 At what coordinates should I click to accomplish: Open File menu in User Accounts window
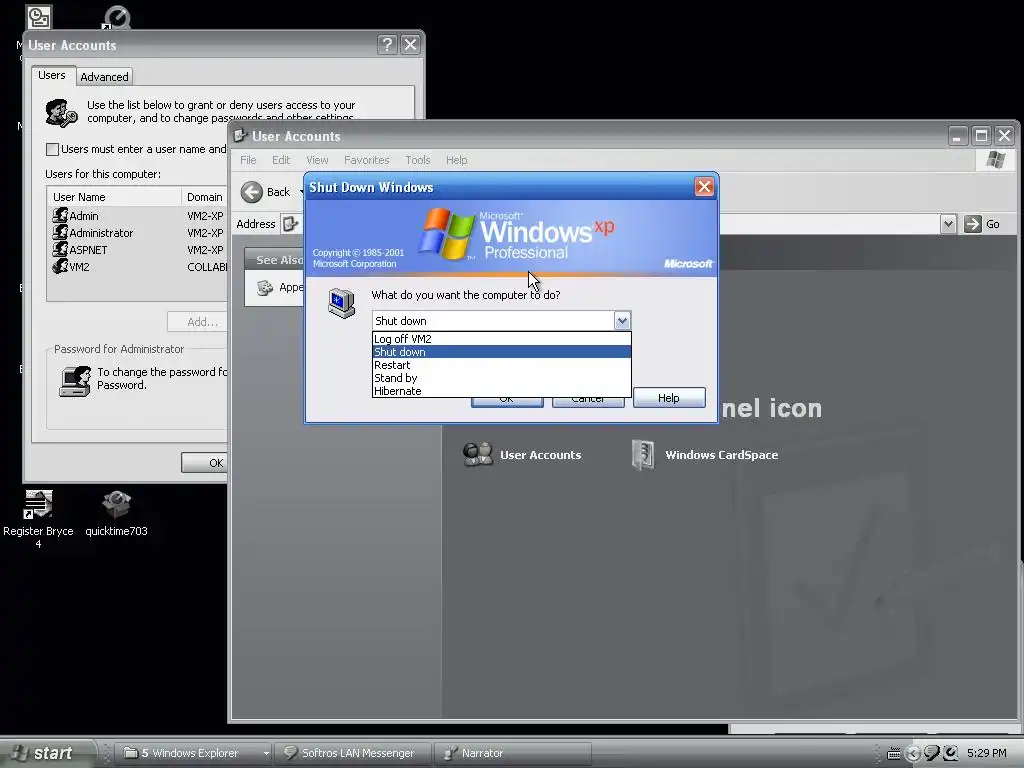click(248, 160)
